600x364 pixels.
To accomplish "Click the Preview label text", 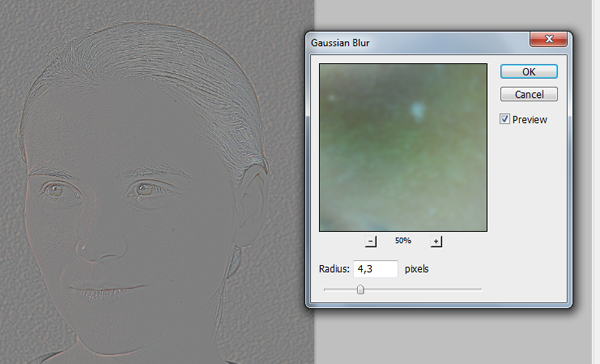I will coord(530,119).
